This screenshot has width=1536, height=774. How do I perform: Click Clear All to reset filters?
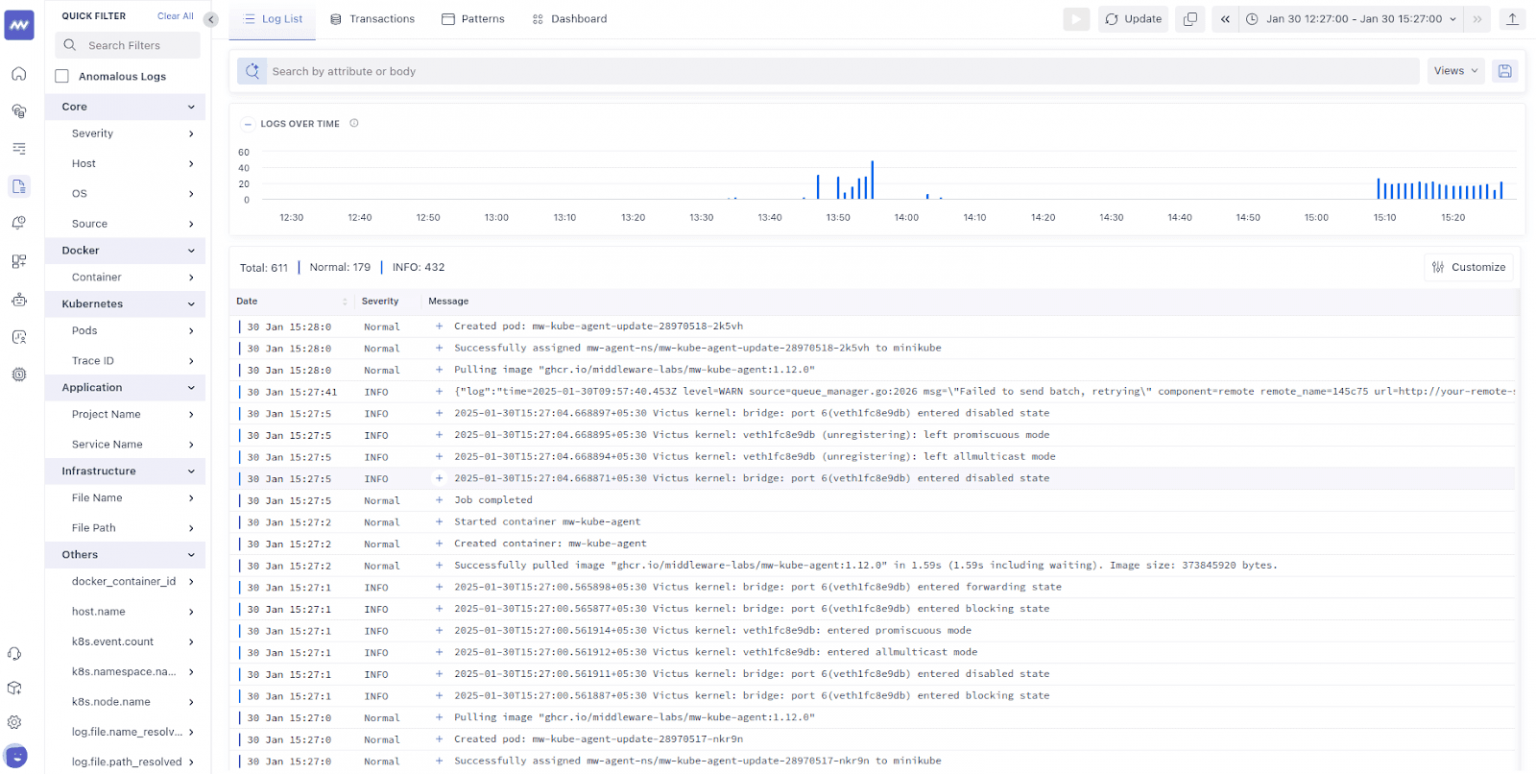175,15
